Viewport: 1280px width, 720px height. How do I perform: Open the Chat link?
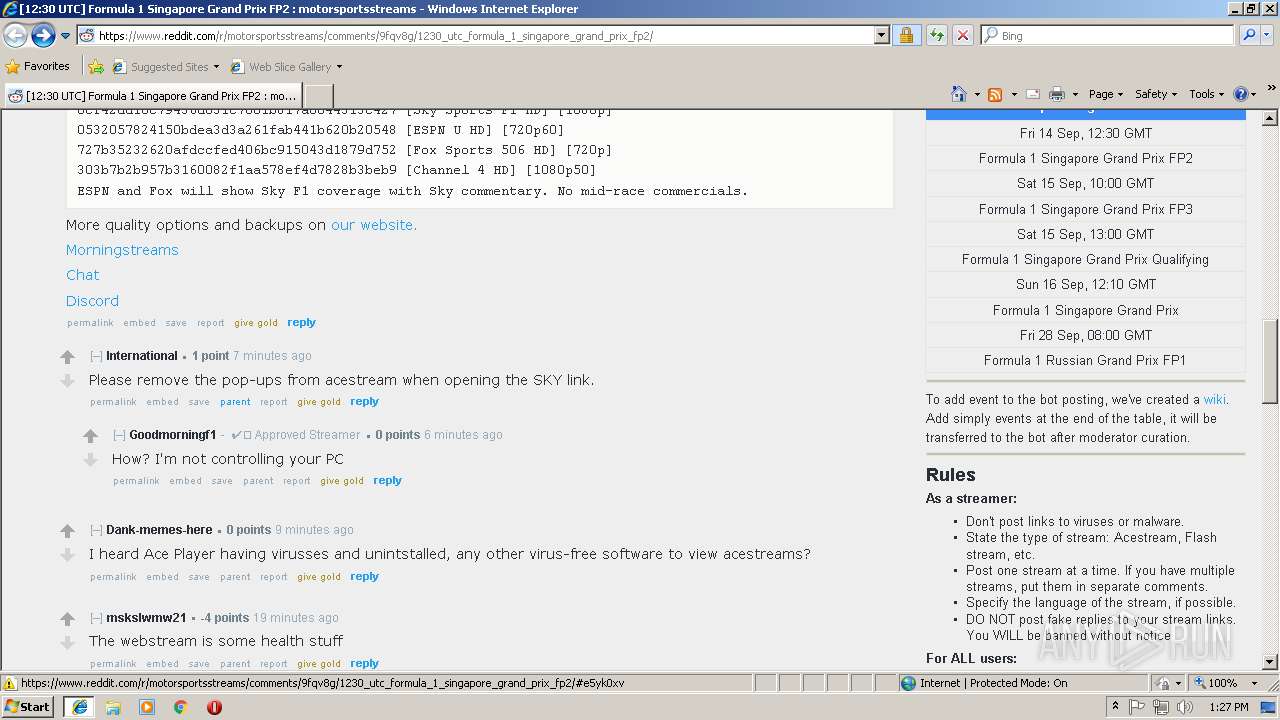(x=83, y=275)
